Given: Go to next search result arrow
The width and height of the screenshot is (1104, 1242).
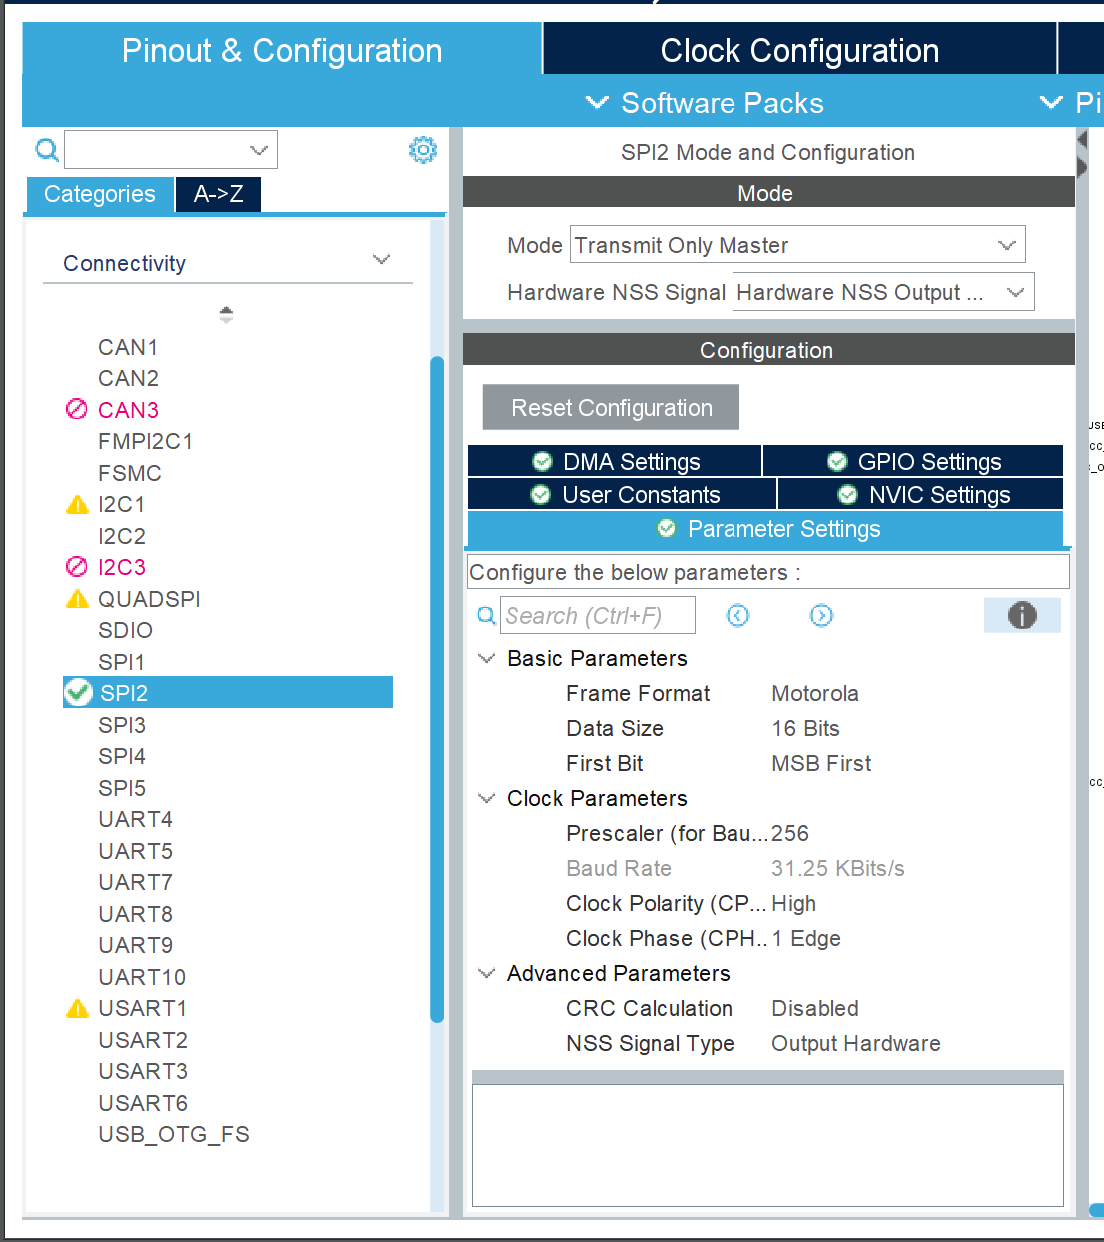Looking at the screenshot, I should (x=821, y=616).
